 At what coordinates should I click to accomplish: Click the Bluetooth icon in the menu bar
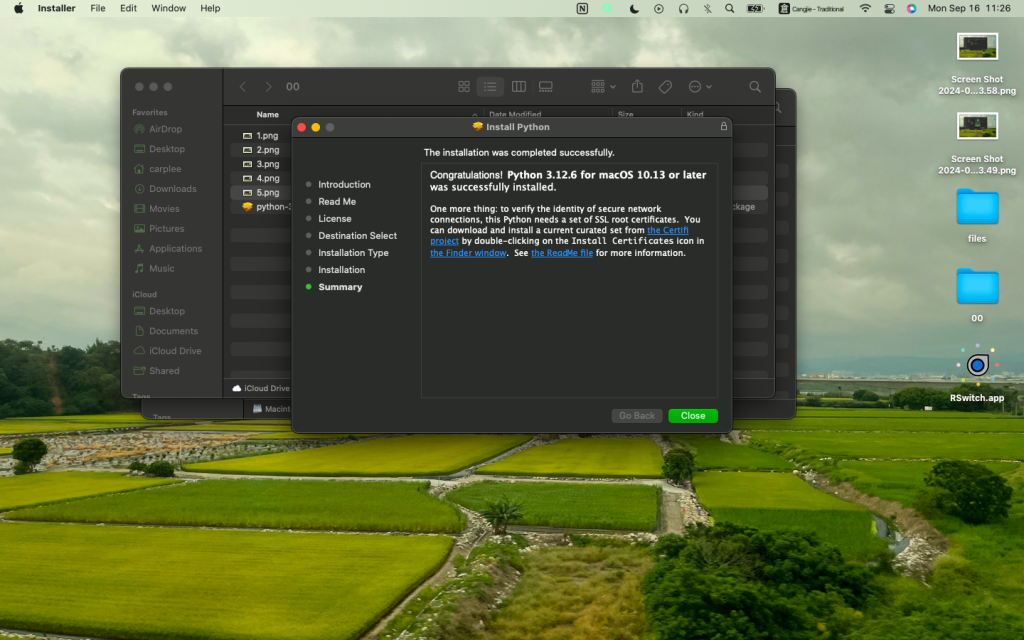(707, 8)
